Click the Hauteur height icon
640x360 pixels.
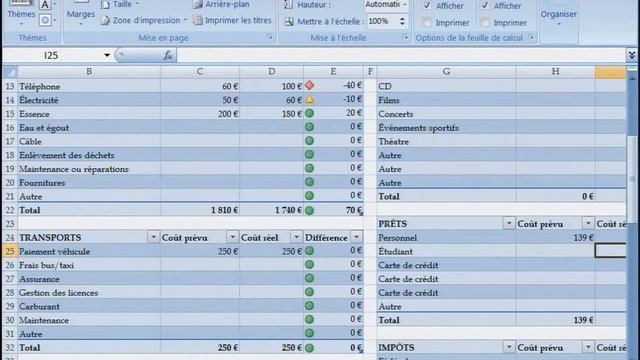pyautogui.click(x=289, y=5)
